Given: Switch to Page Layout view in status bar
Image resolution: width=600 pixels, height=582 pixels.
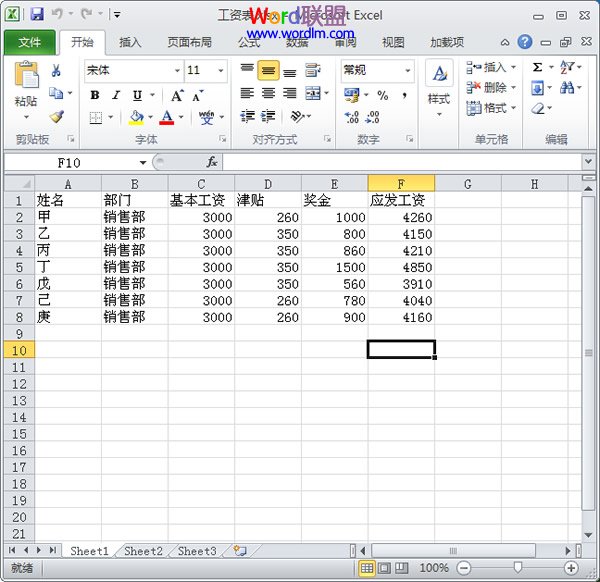Looking at the screenshot, I should pos(385,568).
